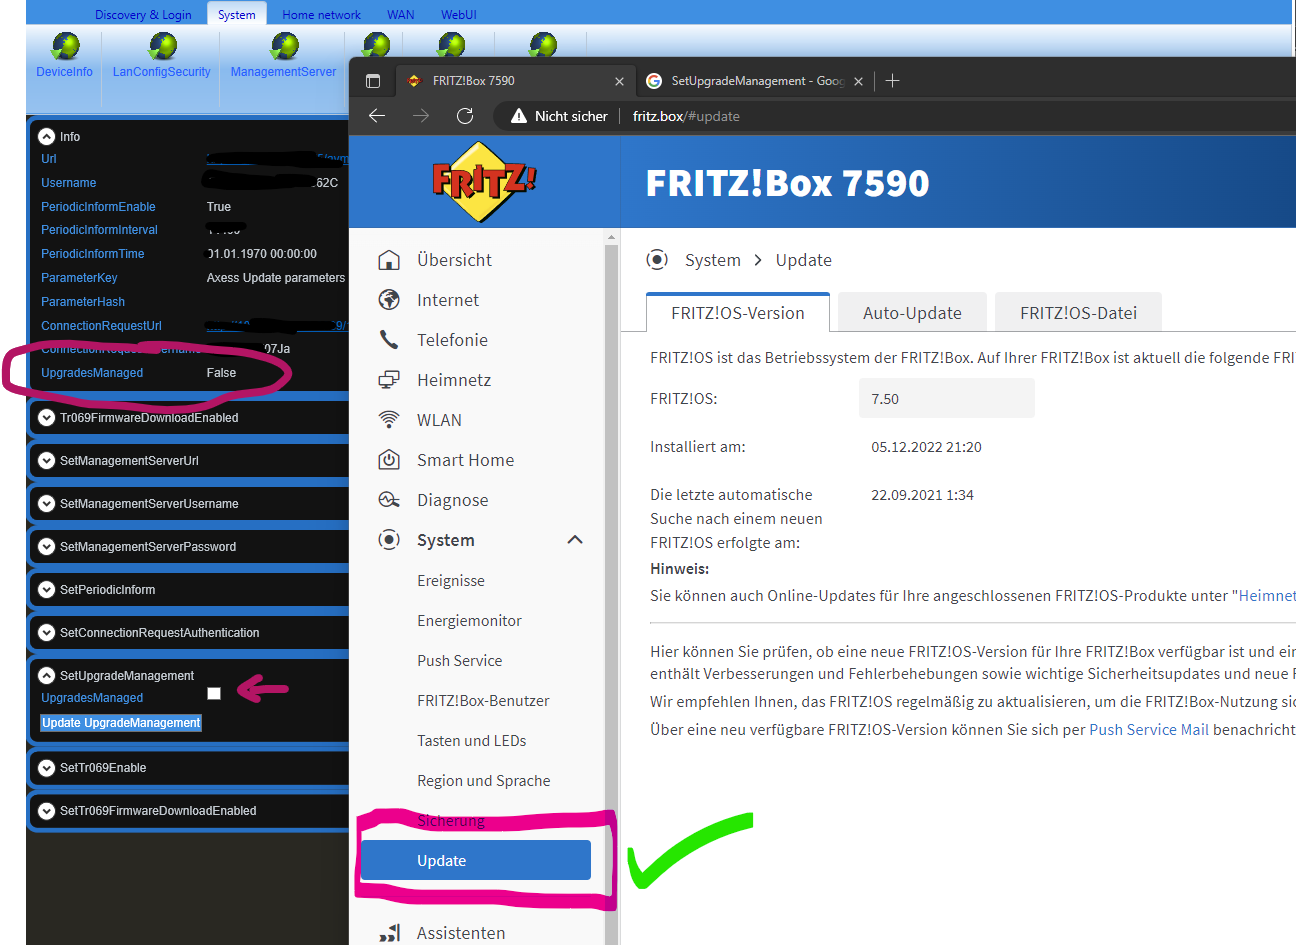Viewport: 1296px width, 945px height.
Task: Collapse the System menu chevron
Action: [x=575, y=540]
